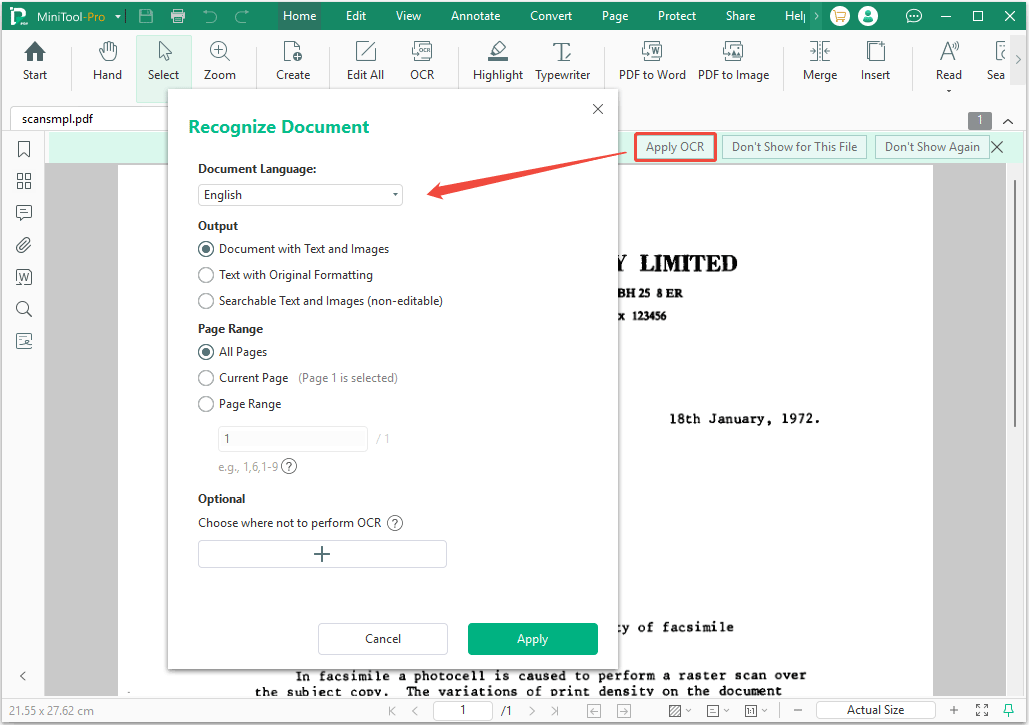Select the 'Text with Original Formatting' output option
This screenshot has width=1029, height=725.
205,274
